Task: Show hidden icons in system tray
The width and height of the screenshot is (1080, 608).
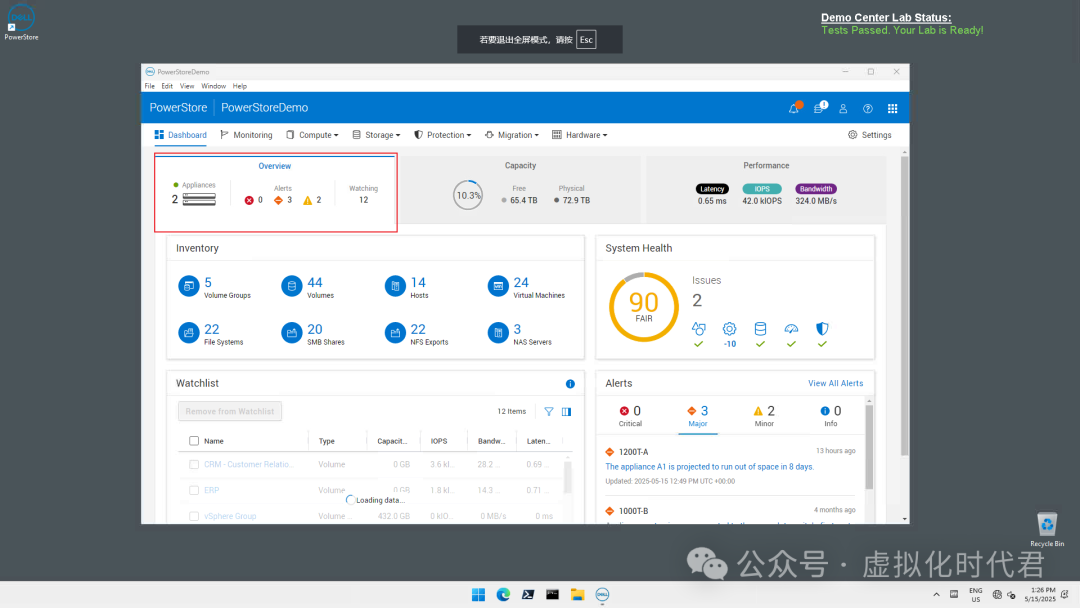Action: [936, 595]
